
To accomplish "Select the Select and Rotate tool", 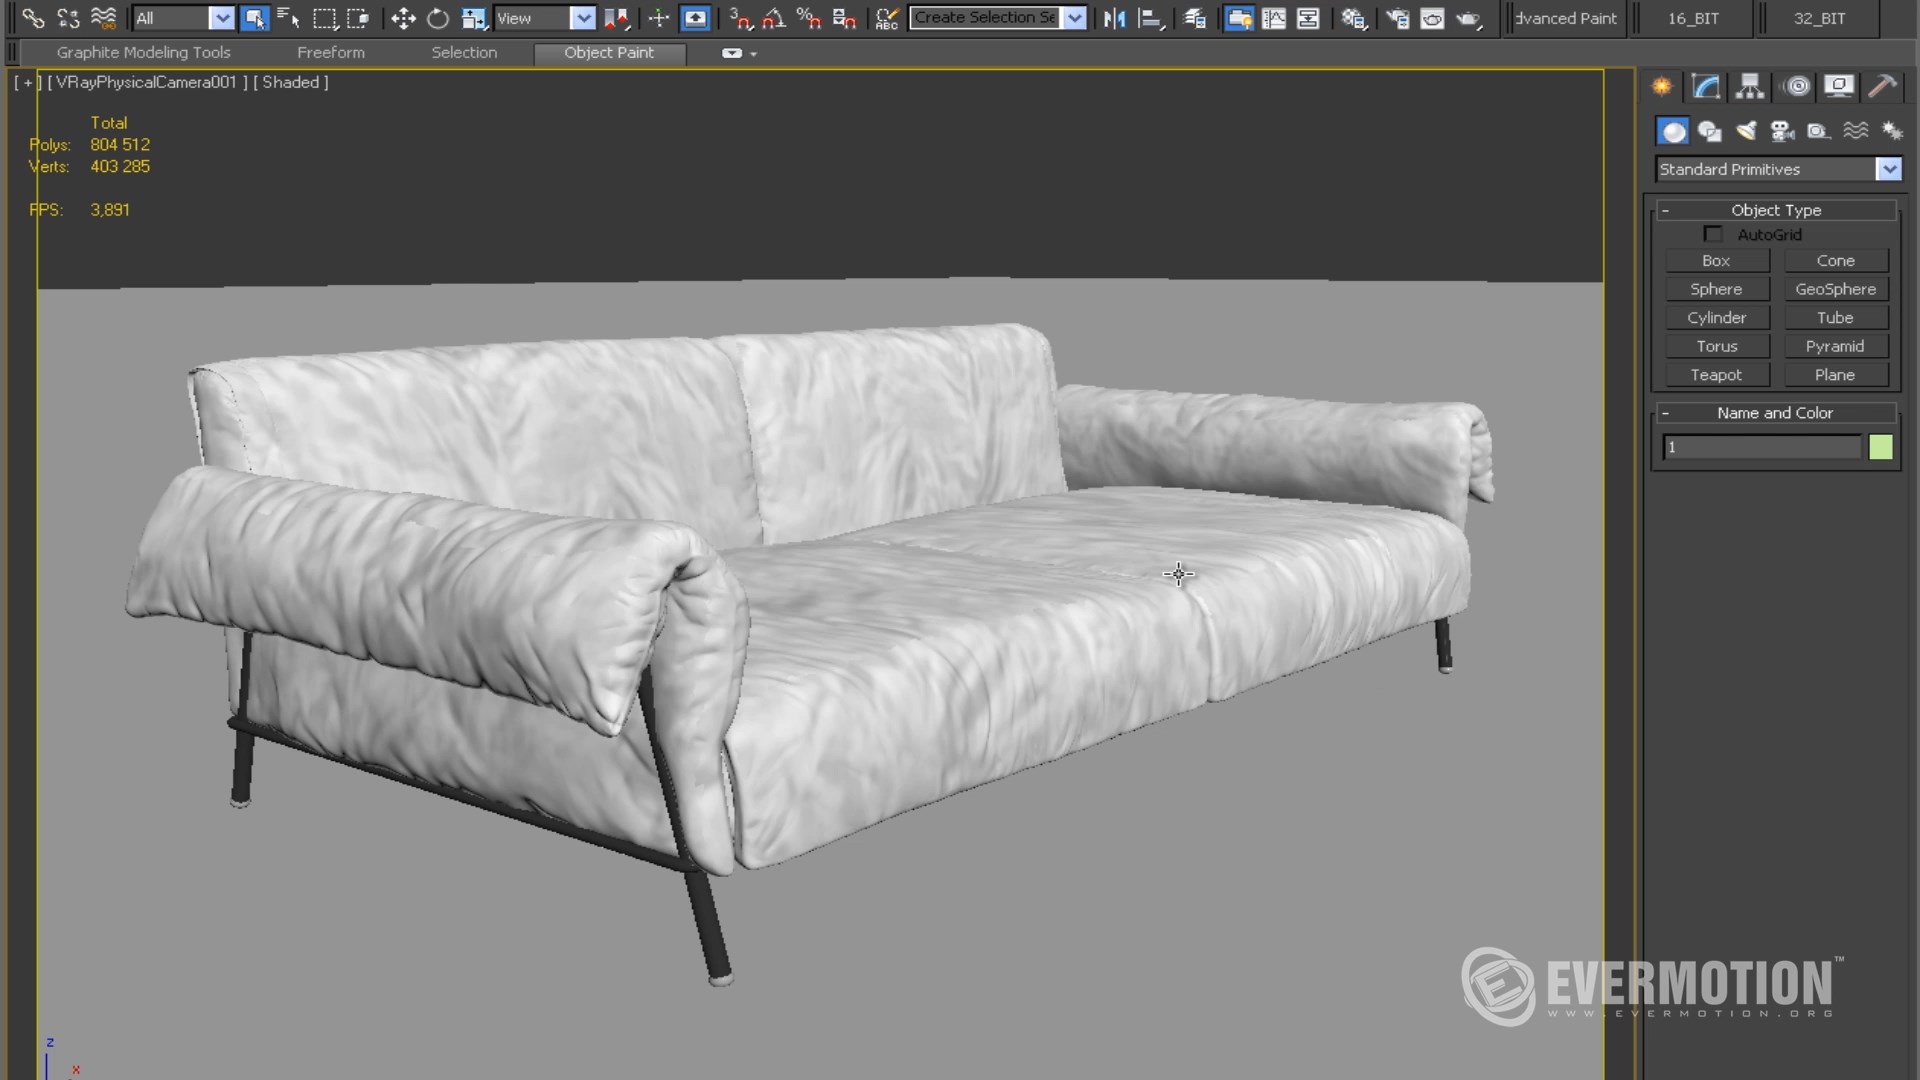I will [438, 18].
